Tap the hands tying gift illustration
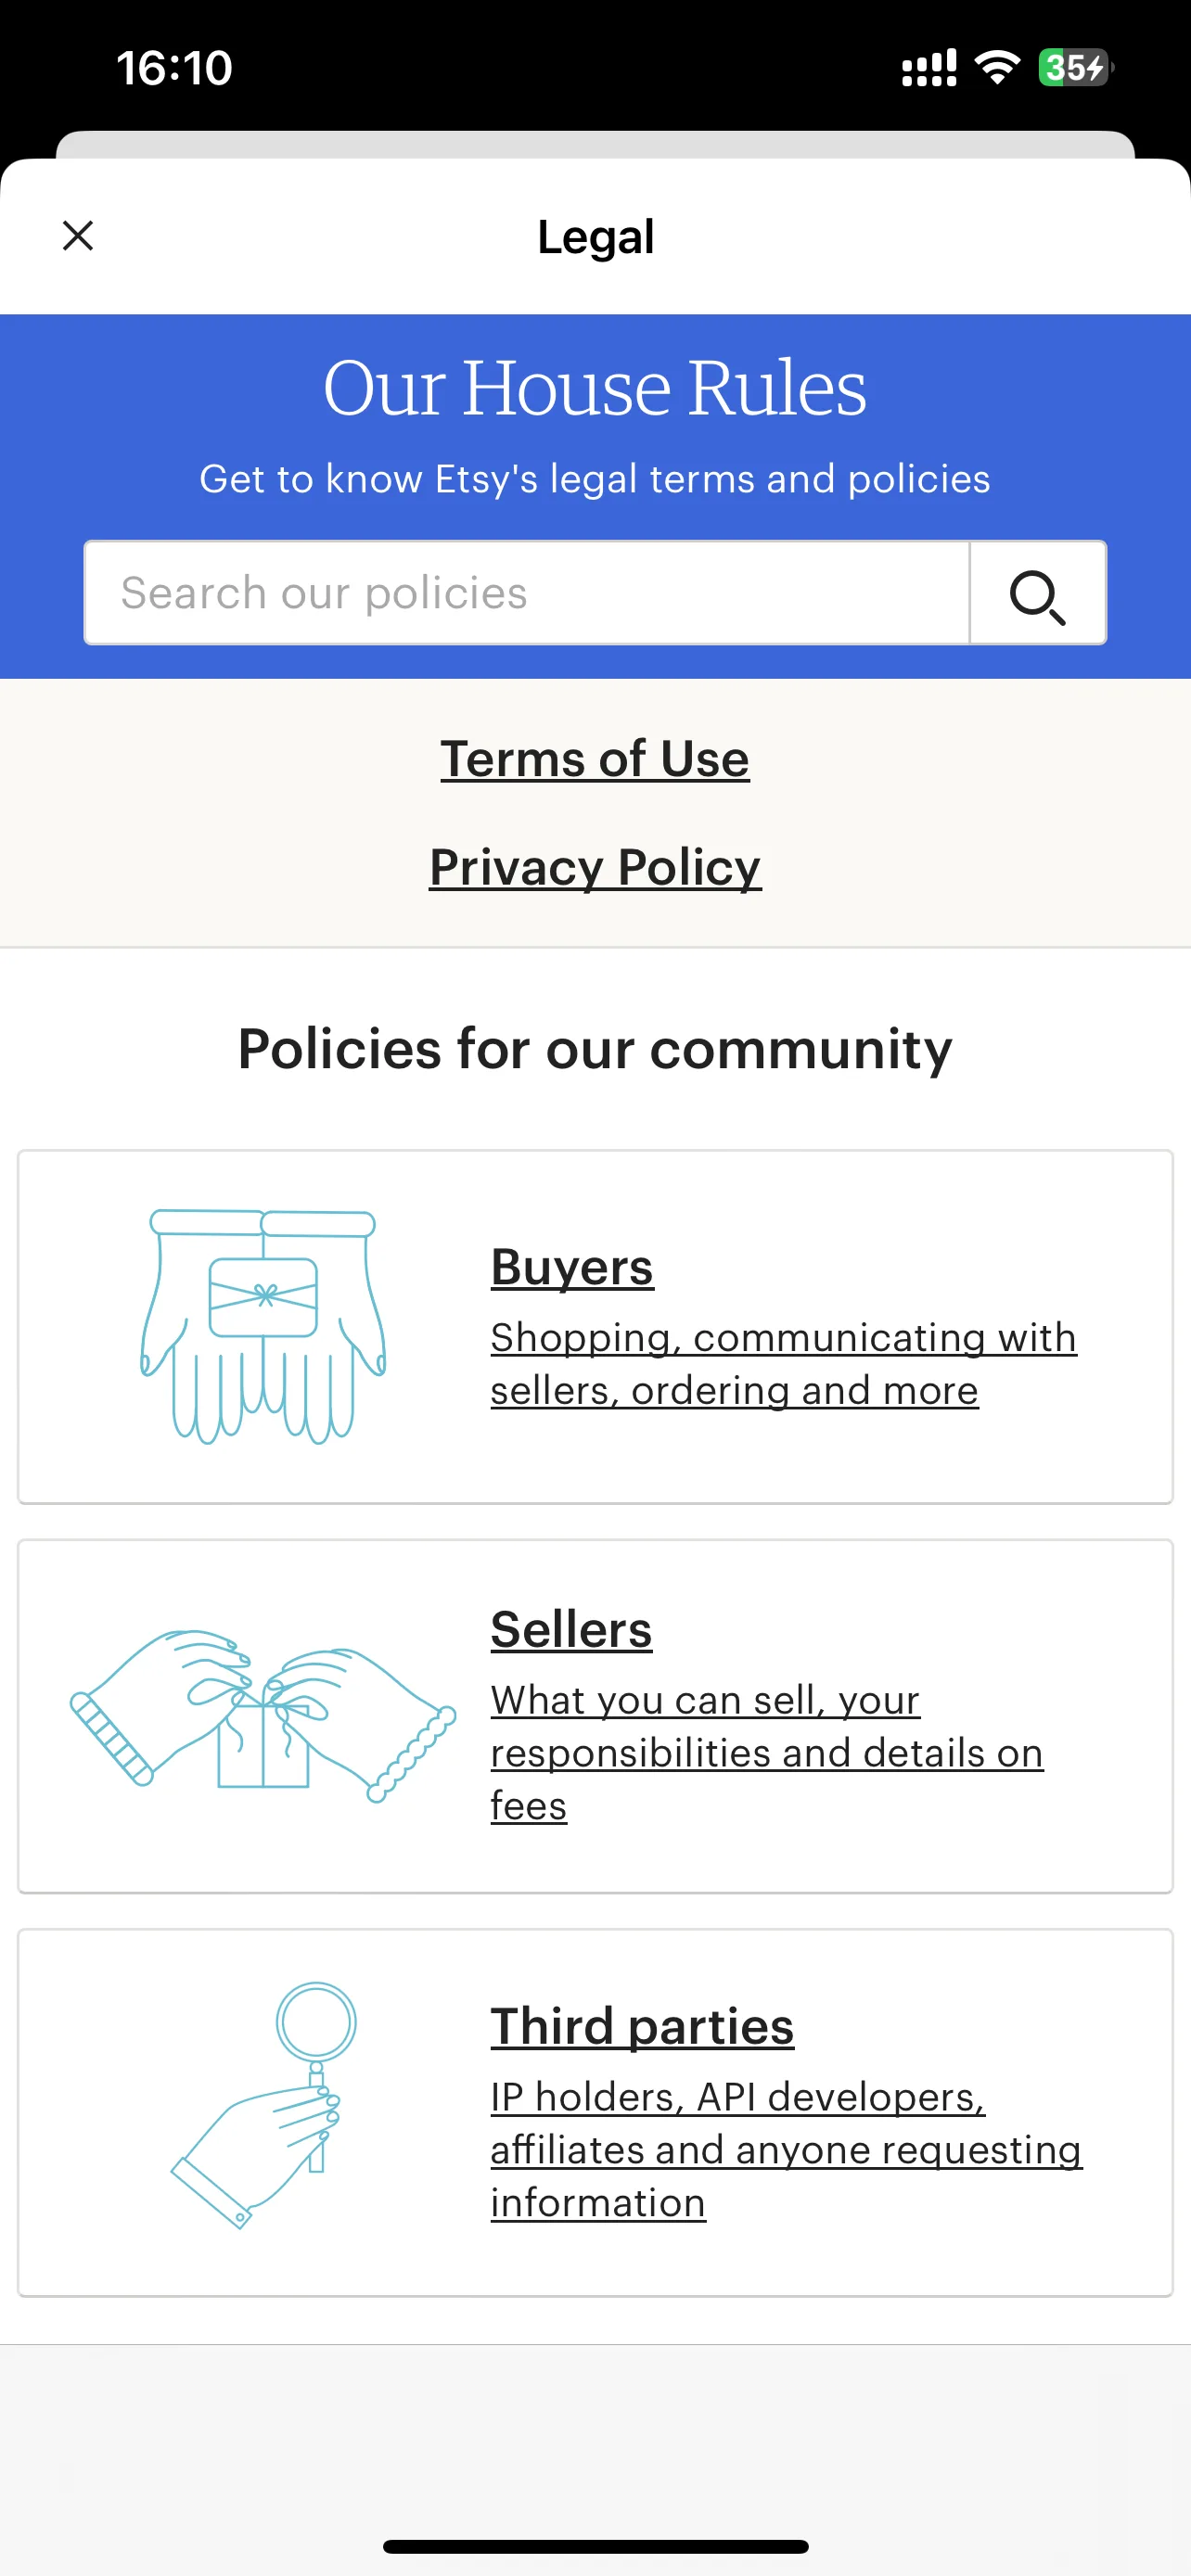The width and height of the screenshot is (1191, 2576). tap(263, 1715)
